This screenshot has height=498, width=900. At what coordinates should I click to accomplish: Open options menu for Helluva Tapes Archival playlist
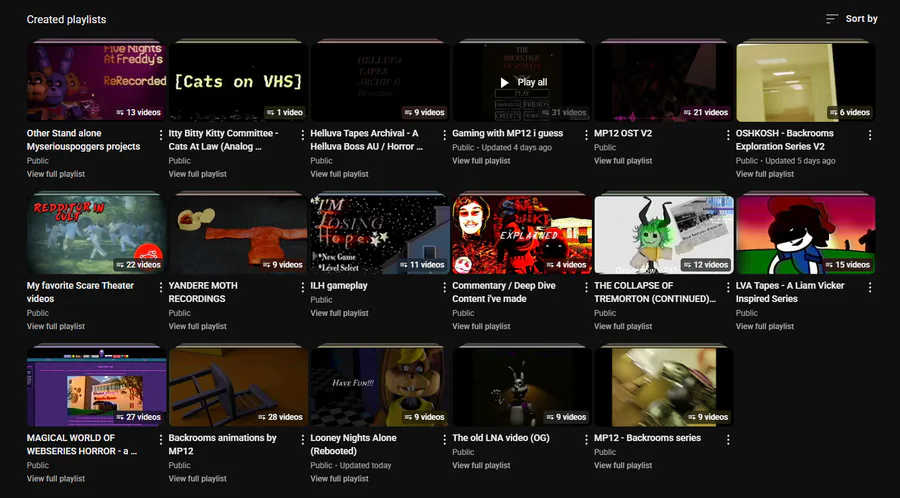point(444,135)
